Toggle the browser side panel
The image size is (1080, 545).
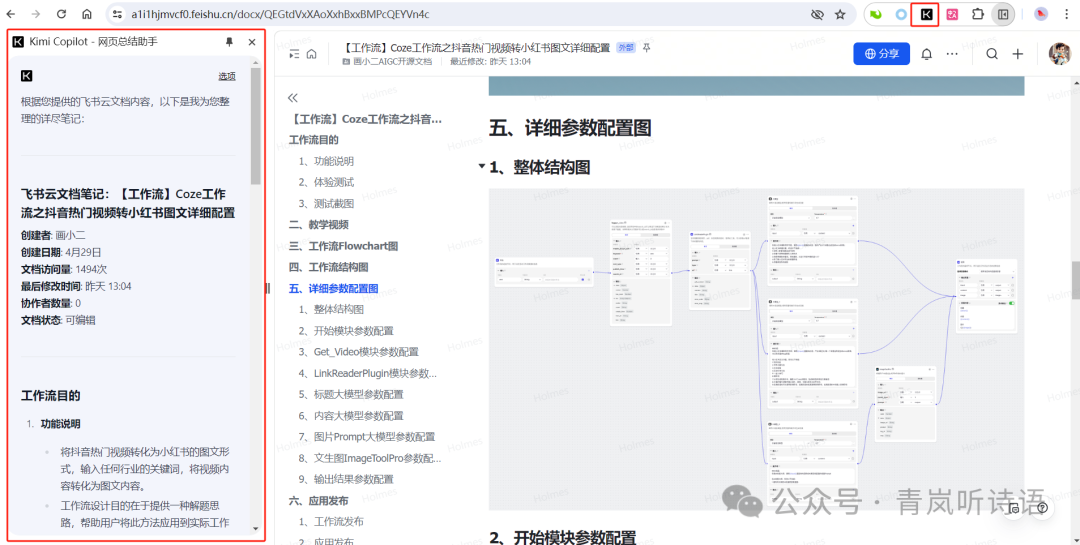click(x=1003, y=14)
